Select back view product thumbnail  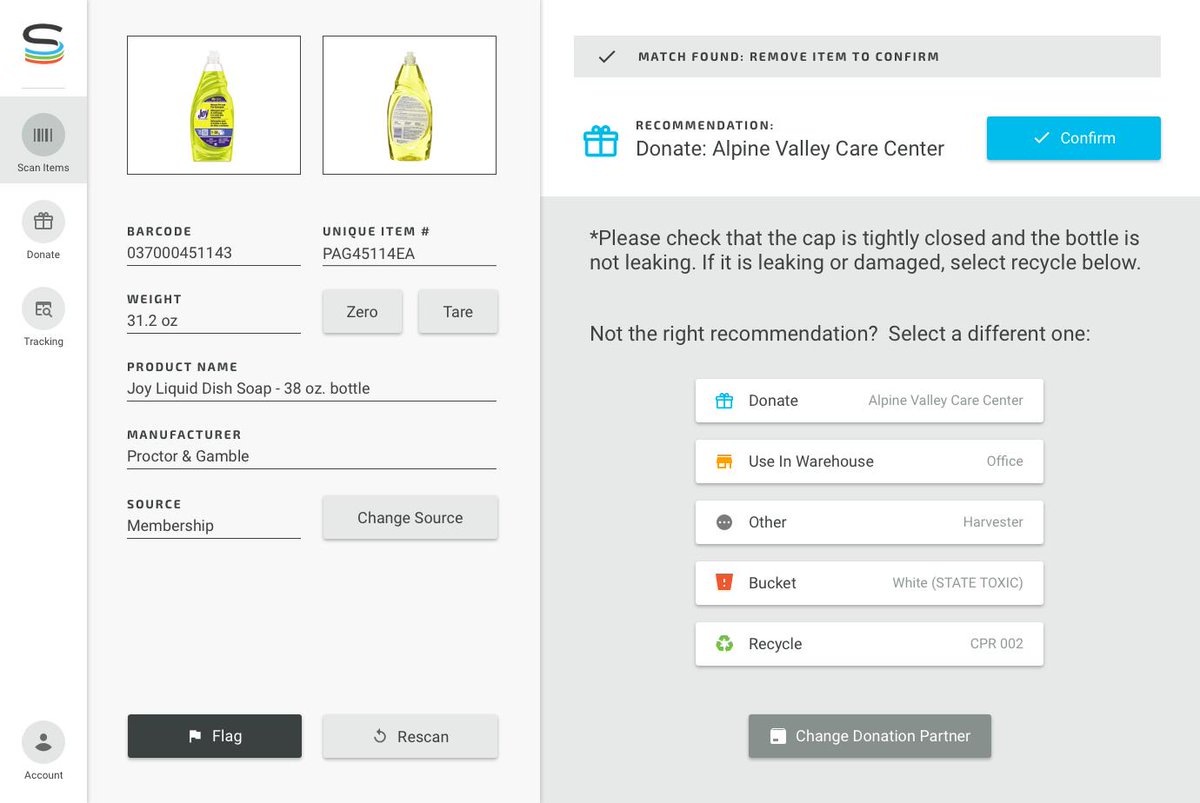[409, 105]
